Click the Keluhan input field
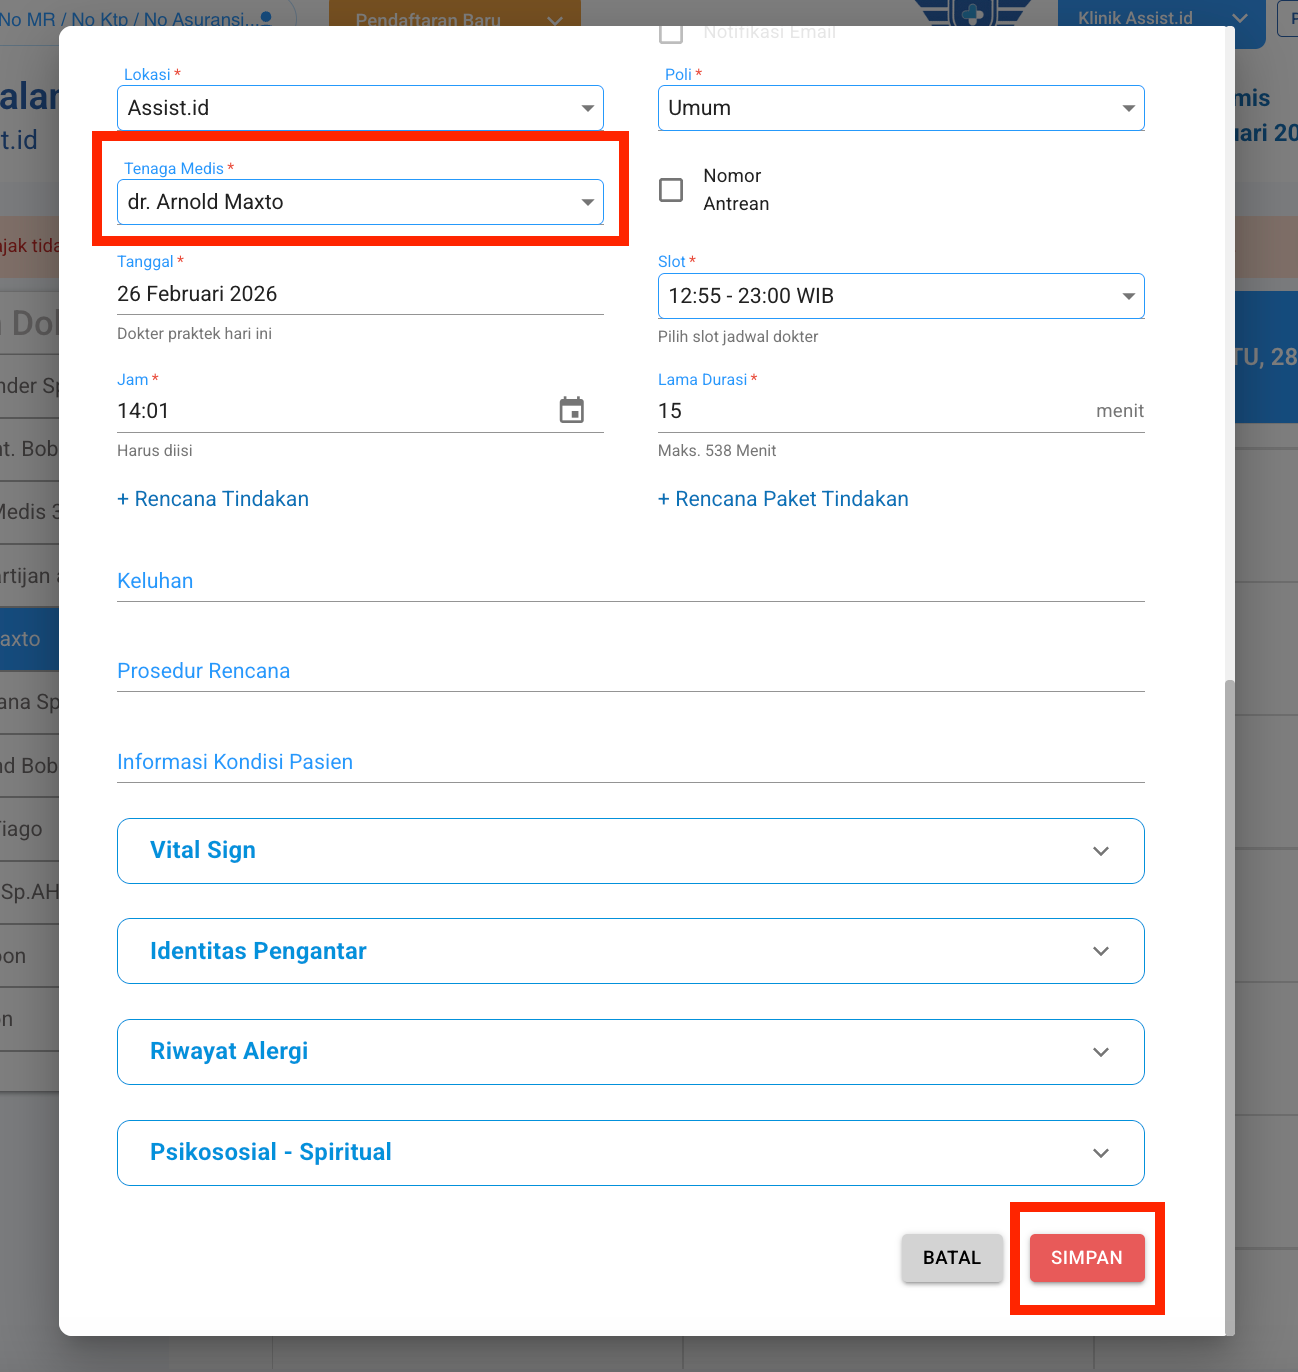 630,581
